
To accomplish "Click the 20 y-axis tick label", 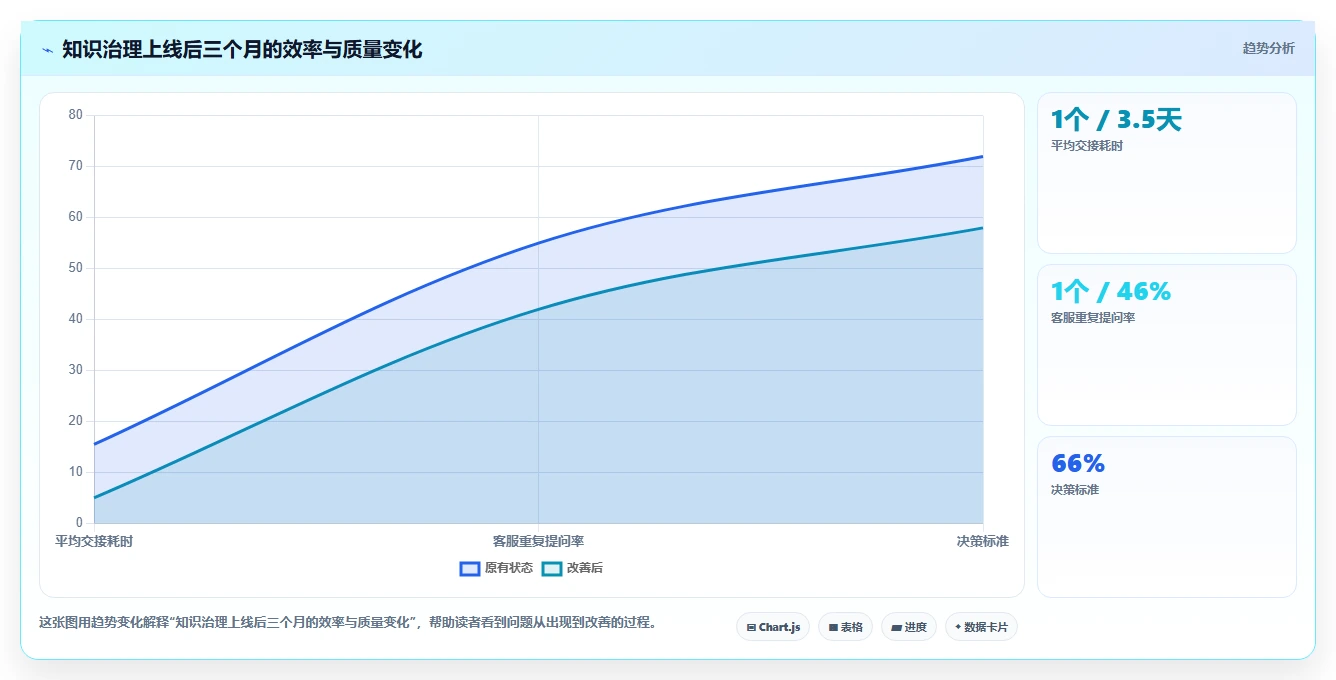I will coord(76,421).
